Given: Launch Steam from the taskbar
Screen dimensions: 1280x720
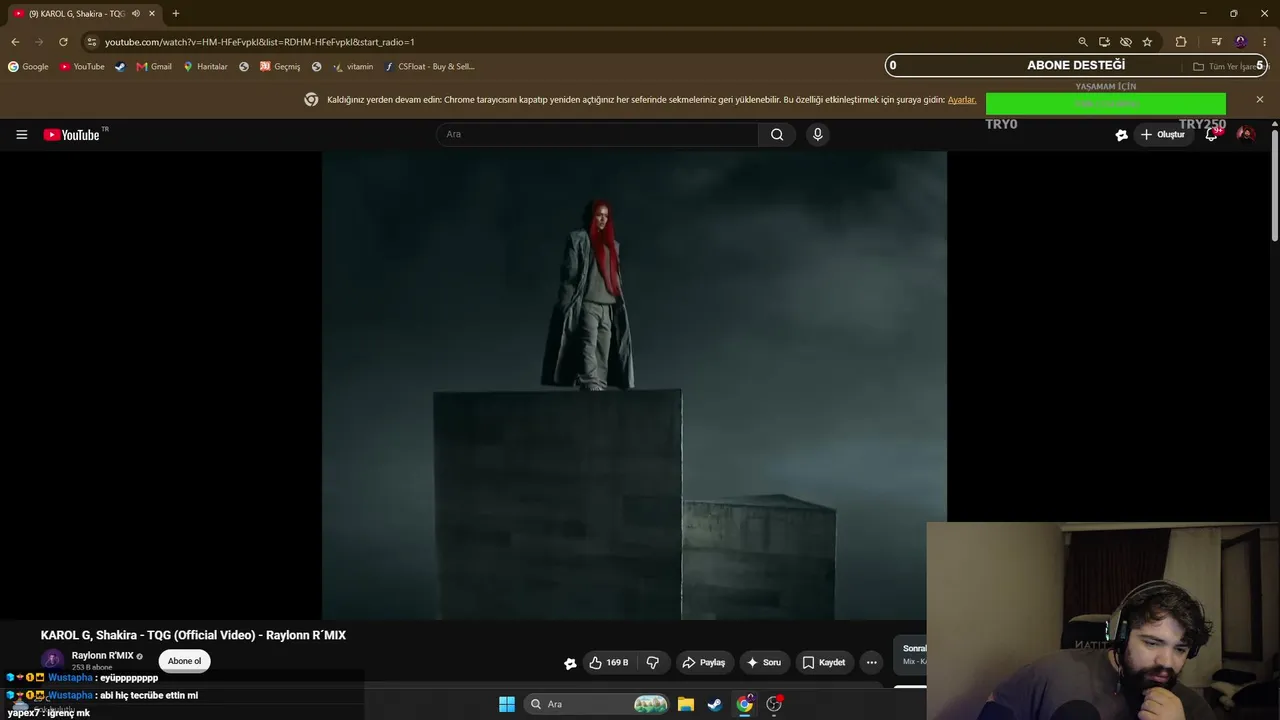Looking at the screenshot, I should [715, 704].
